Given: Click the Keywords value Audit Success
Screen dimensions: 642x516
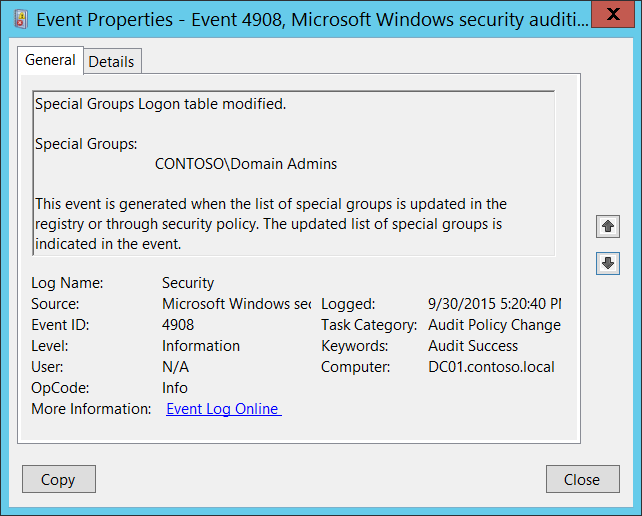Looking at the screenshot, I should point(473,346).
